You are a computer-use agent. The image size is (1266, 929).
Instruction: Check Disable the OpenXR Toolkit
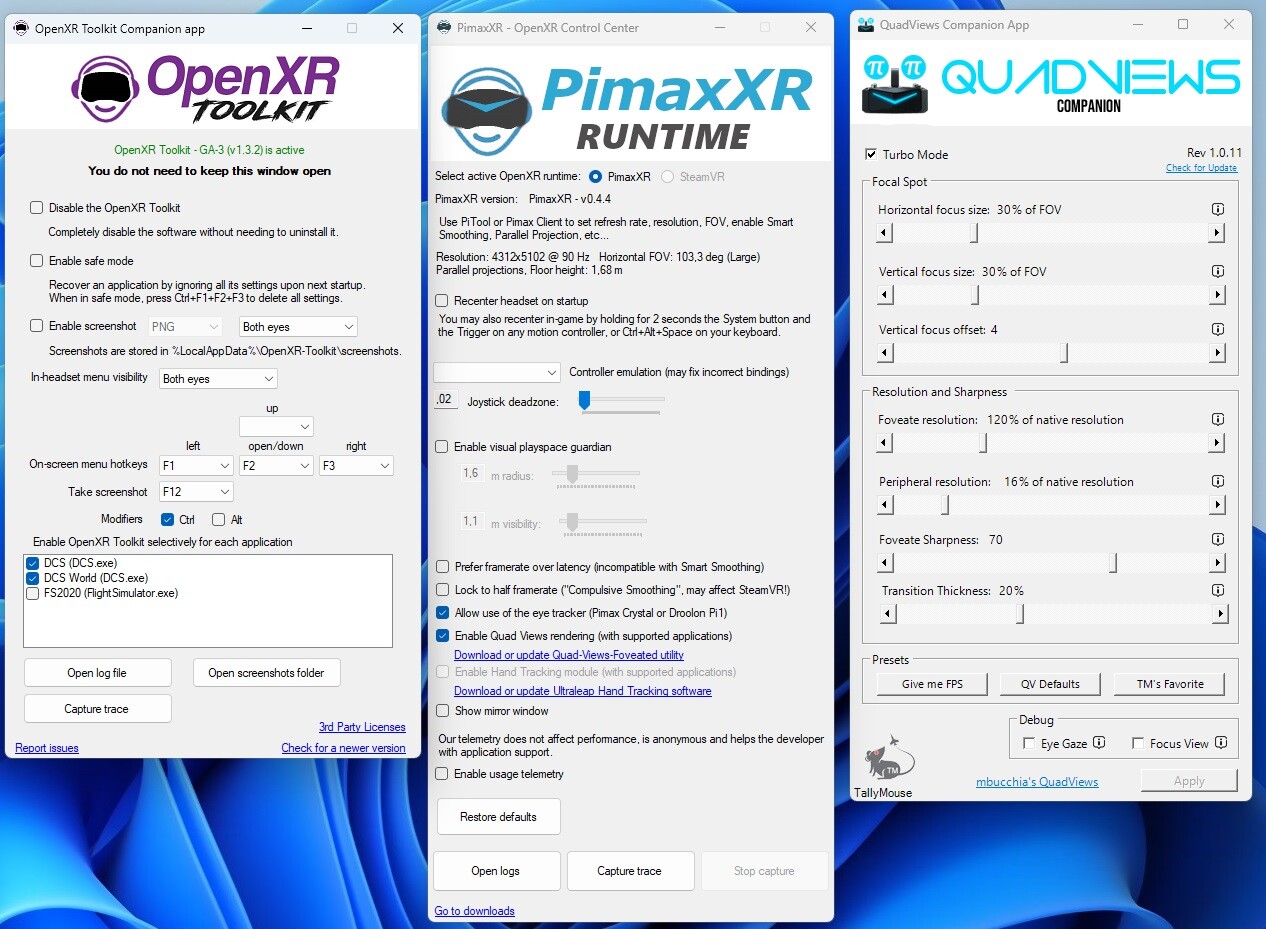[37, 208]
